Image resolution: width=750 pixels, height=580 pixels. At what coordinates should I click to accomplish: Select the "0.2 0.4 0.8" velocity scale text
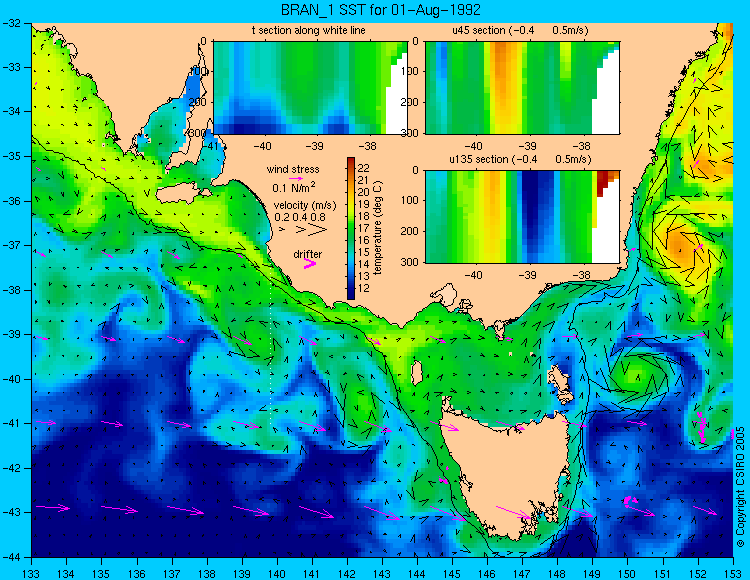(300, 218)
